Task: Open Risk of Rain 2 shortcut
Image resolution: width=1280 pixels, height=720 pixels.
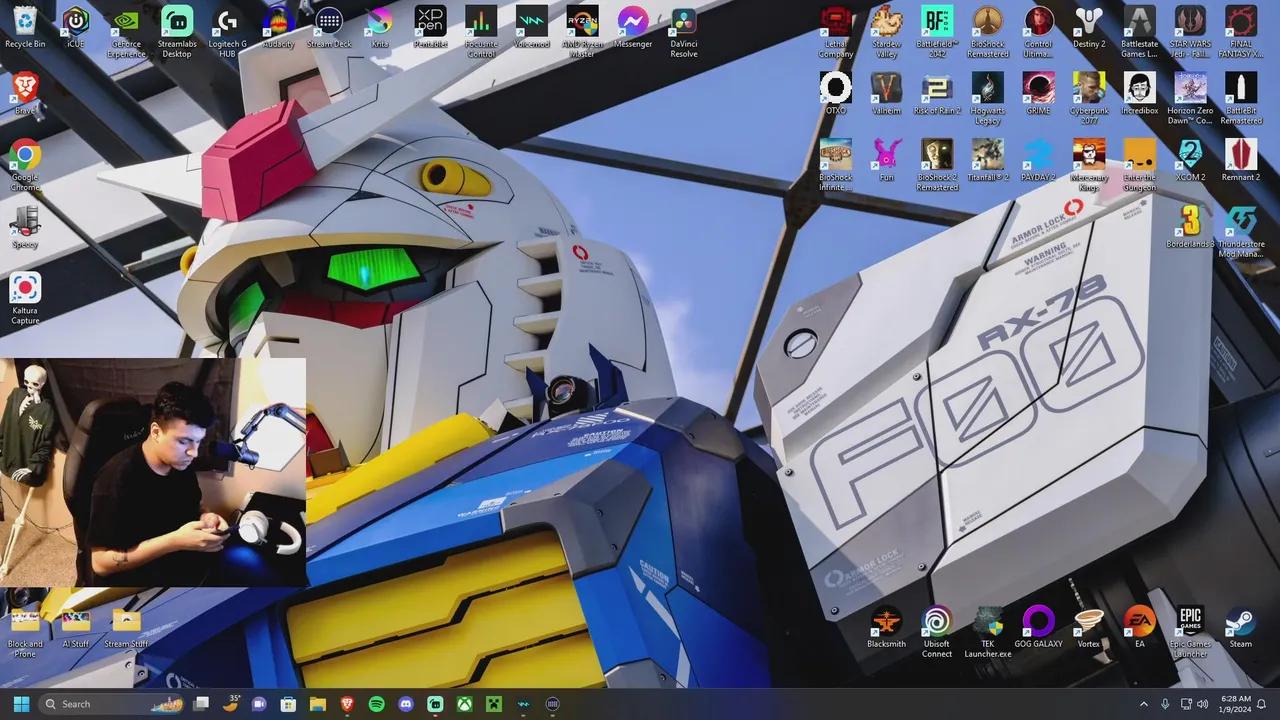Action: (937, 94)
